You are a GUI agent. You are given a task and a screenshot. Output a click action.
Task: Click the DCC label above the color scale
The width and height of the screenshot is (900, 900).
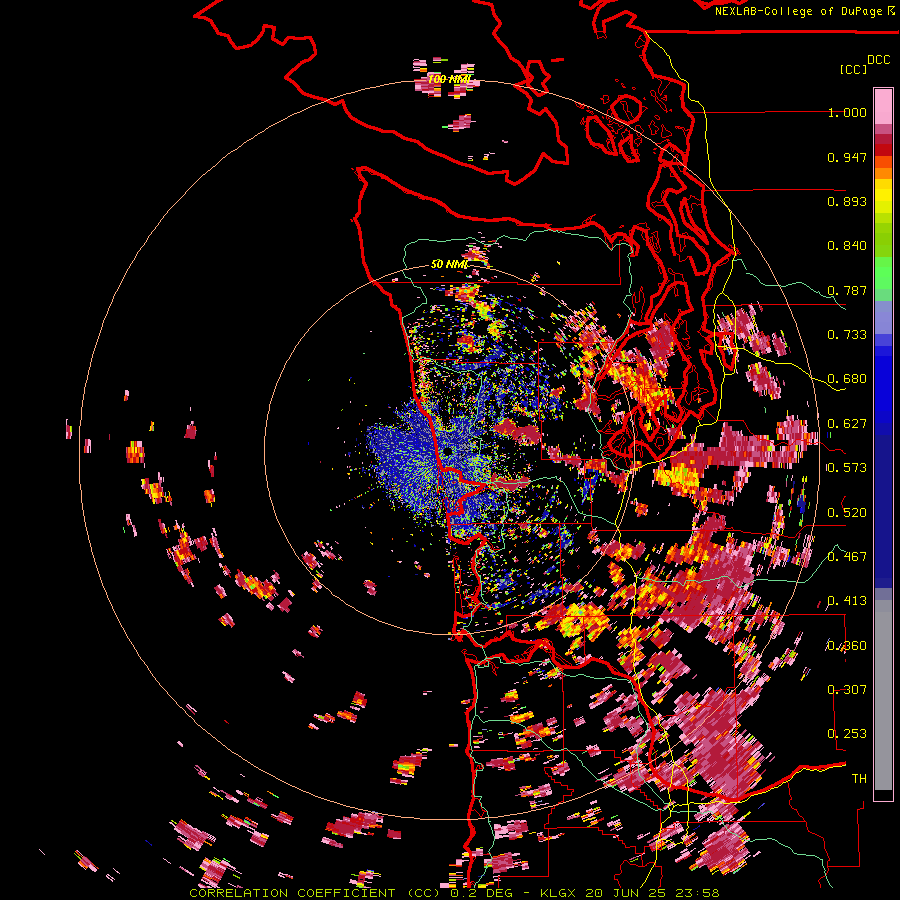(878, 60)
